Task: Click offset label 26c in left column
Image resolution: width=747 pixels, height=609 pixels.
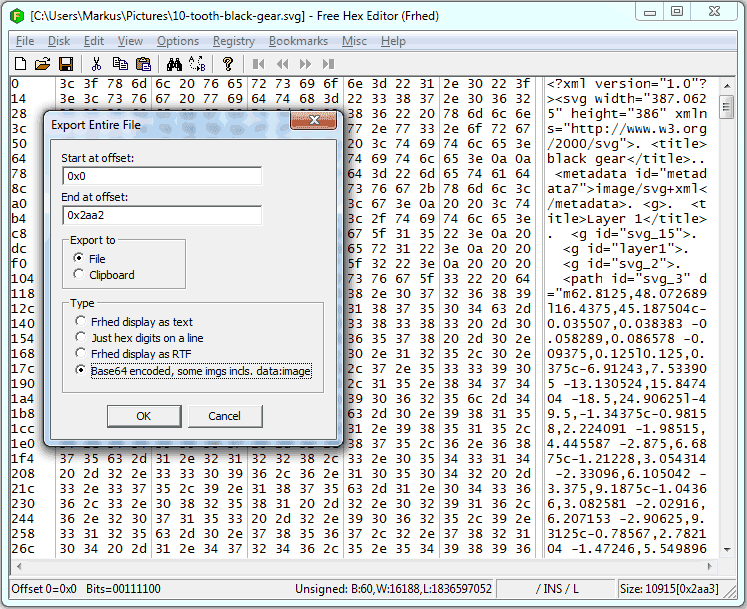Action: click(23, 549)
